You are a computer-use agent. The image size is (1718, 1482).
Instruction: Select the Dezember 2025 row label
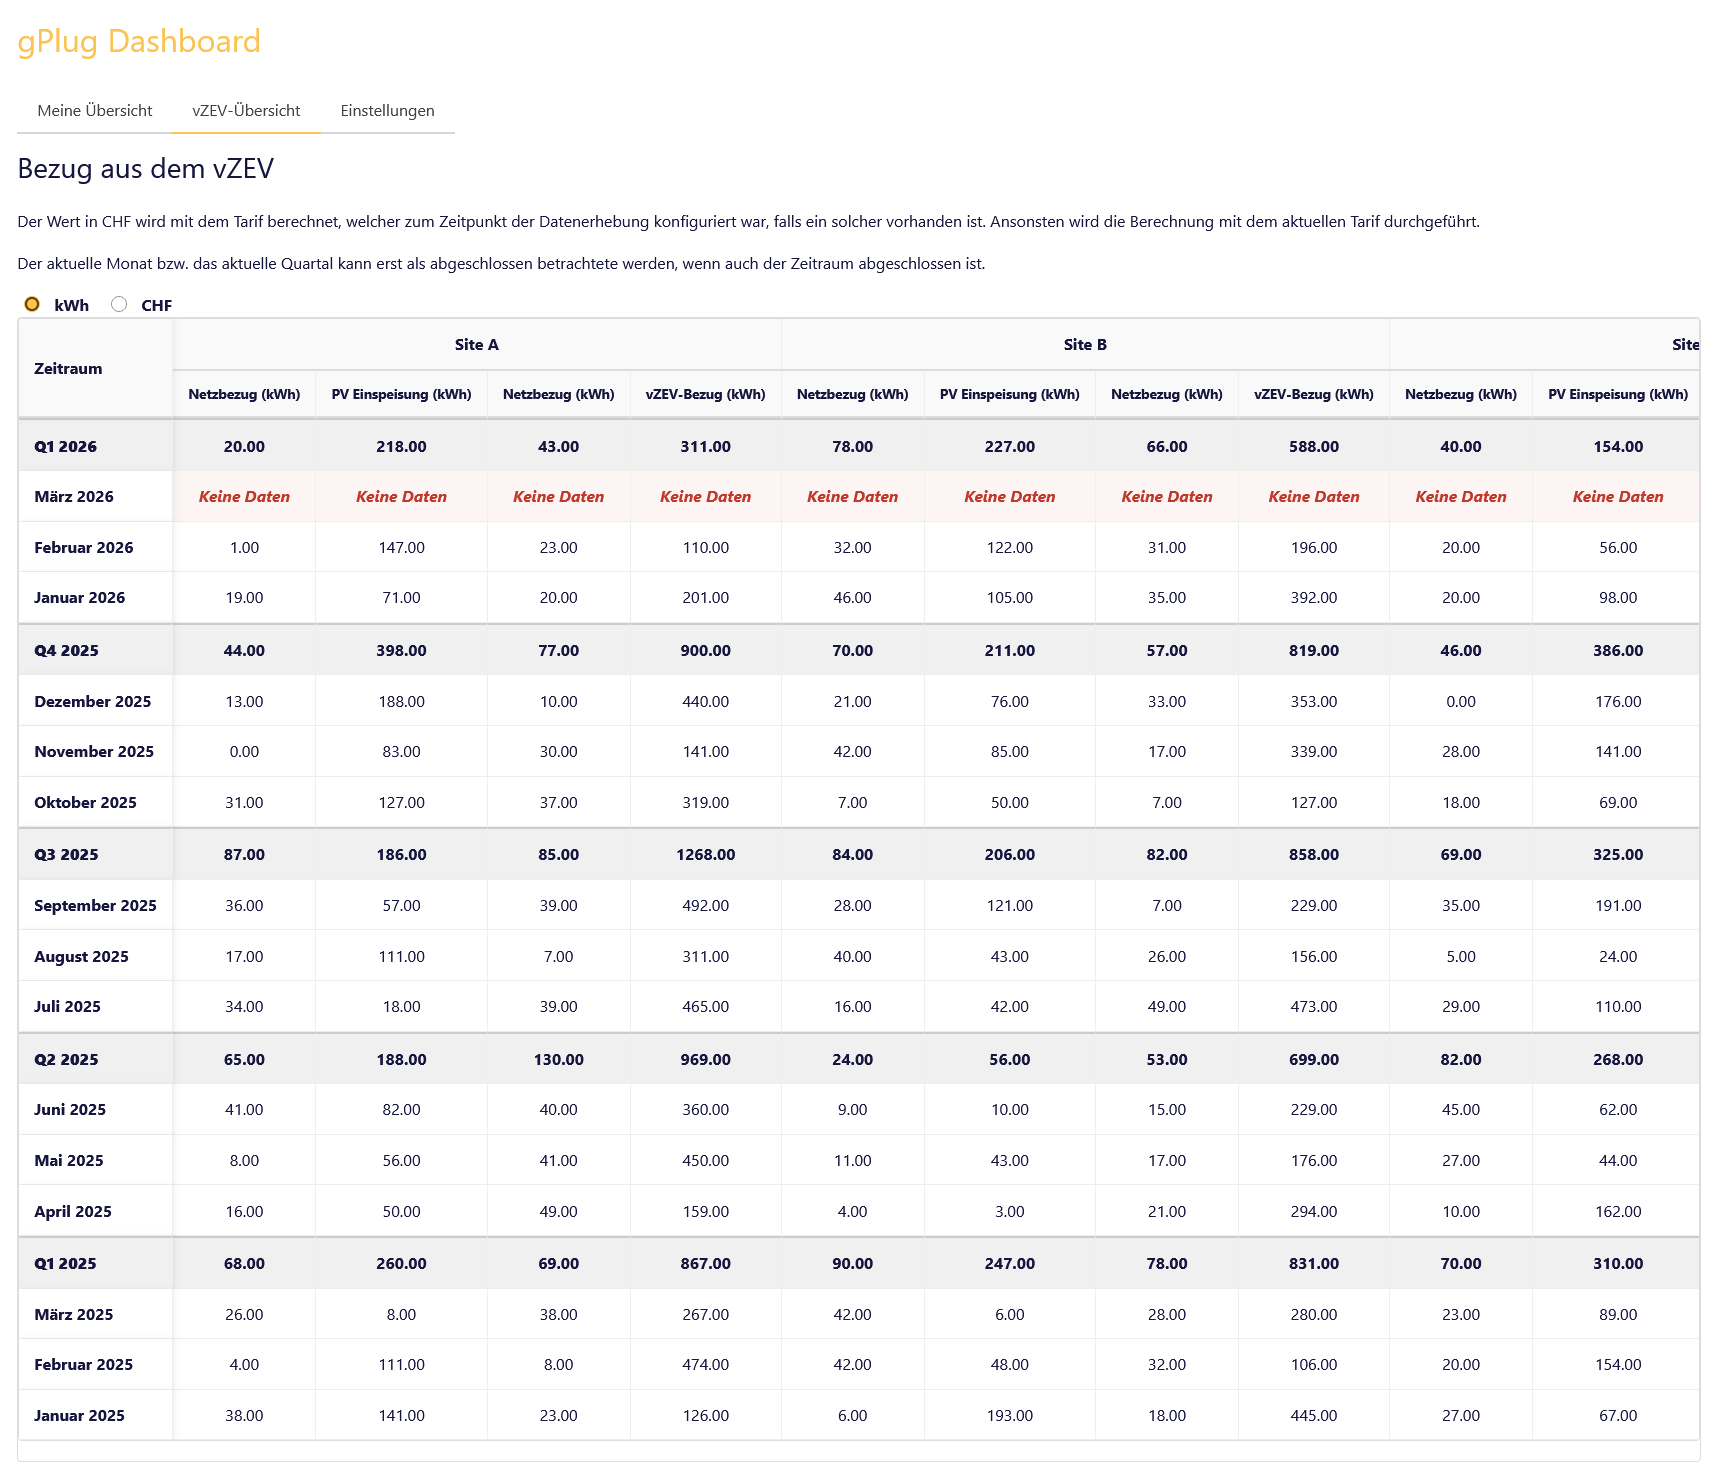click(93, 702)
